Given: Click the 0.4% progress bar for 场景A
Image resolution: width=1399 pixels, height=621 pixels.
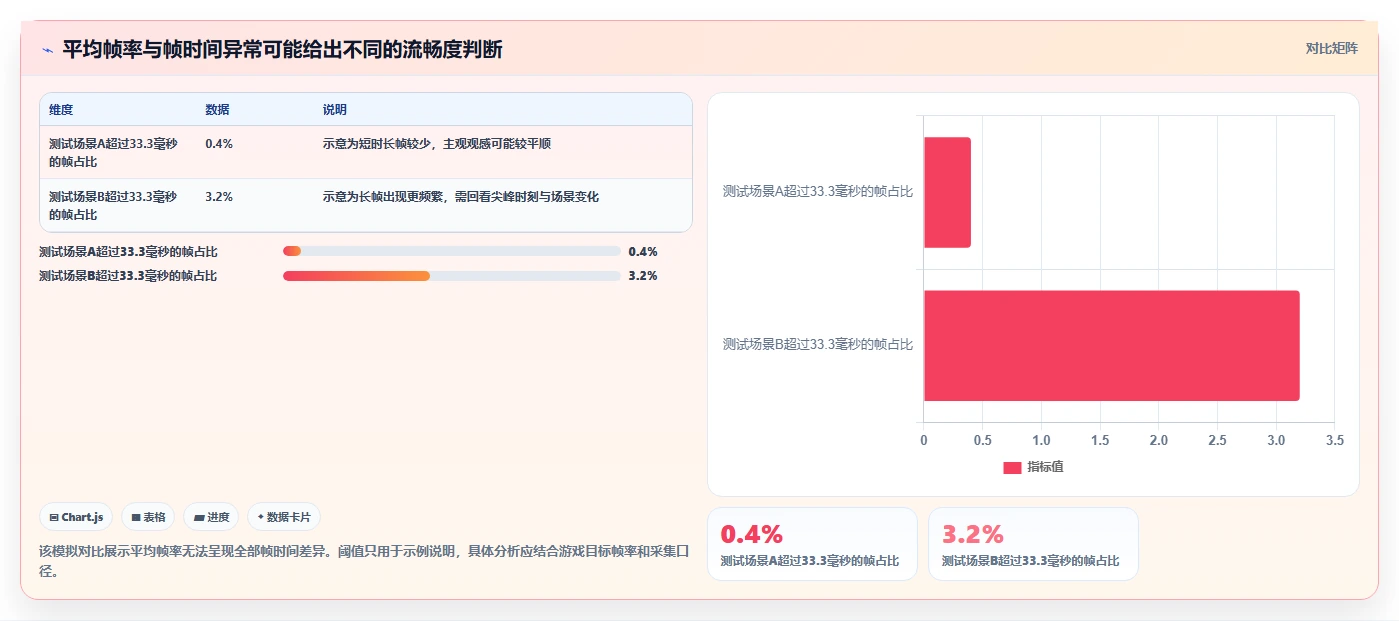Looking at the screenshot, I should [452, 251].
